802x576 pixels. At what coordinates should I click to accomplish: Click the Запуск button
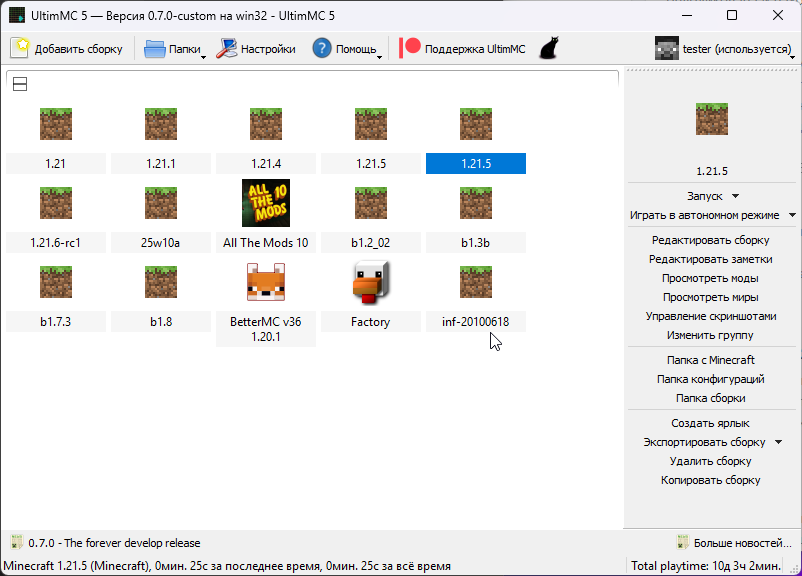click(705, 196)
